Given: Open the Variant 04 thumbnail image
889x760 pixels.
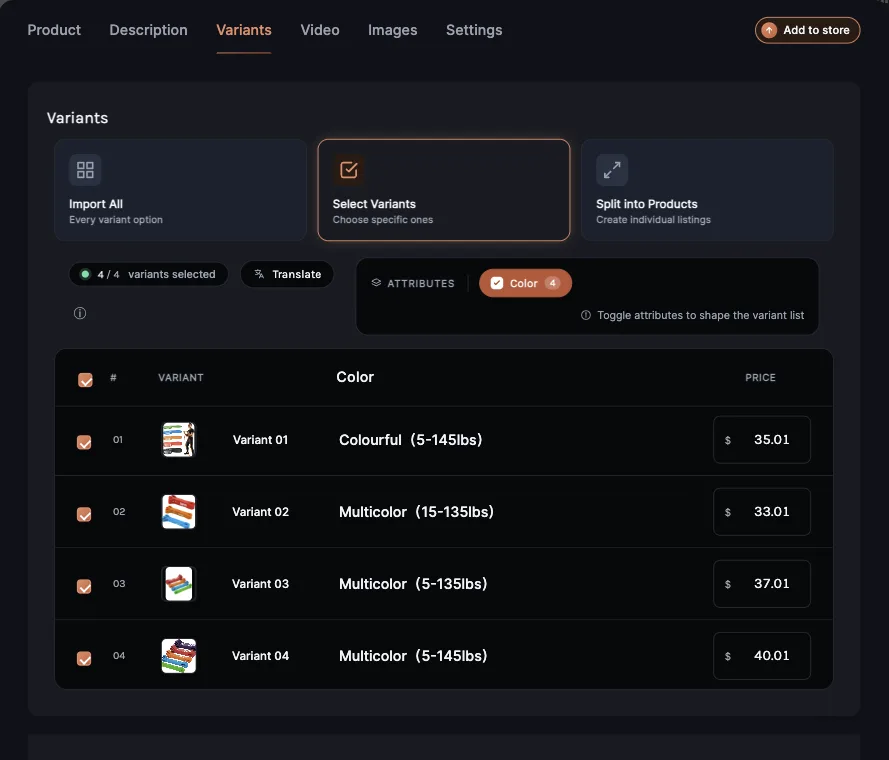Looking at the screenshot, I should pyautogui.click(x=179, y=656).
